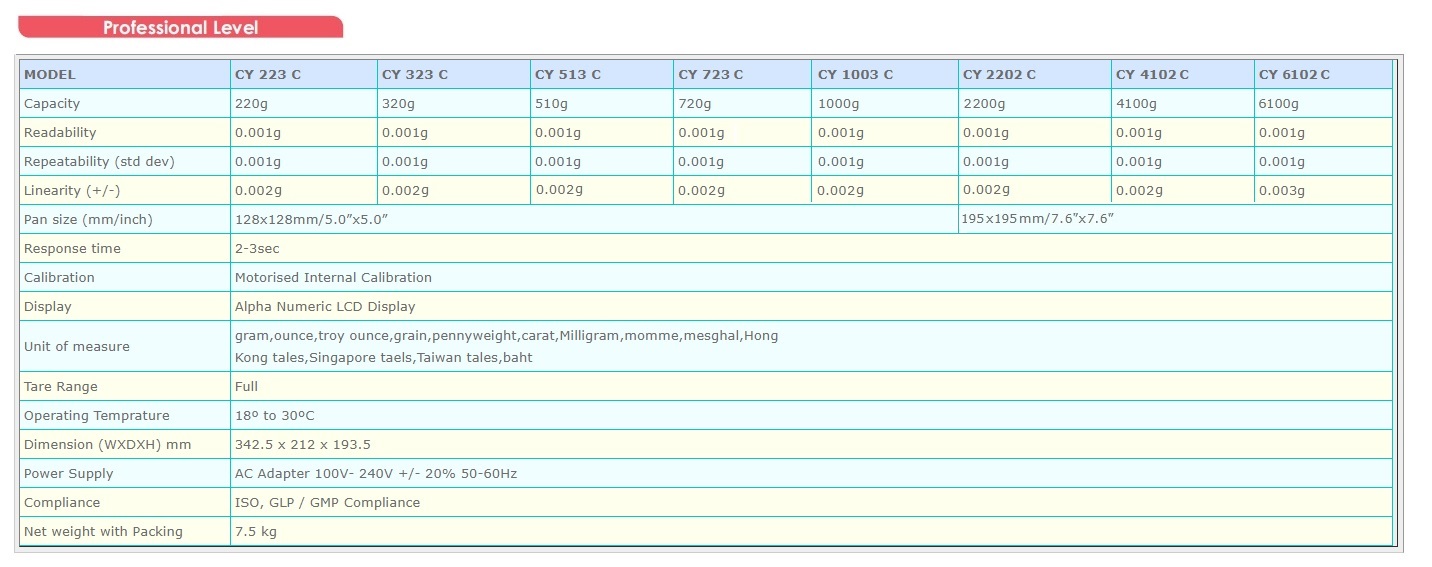Click the '7.5 kg' net weight value
This screenshot has height=567, width=1432.
(256, 532)
